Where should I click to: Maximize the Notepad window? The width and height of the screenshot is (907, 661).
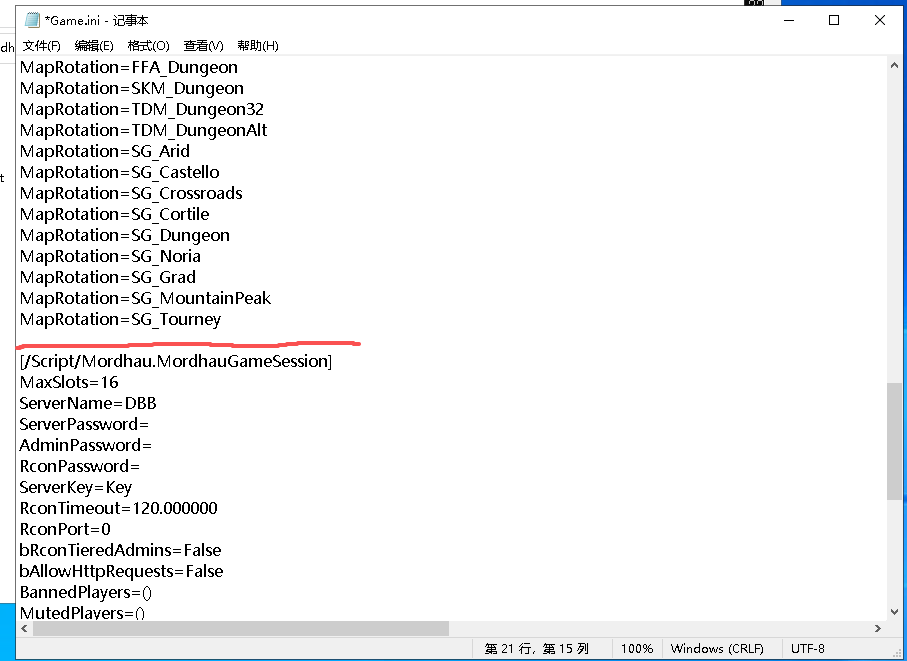834,20
